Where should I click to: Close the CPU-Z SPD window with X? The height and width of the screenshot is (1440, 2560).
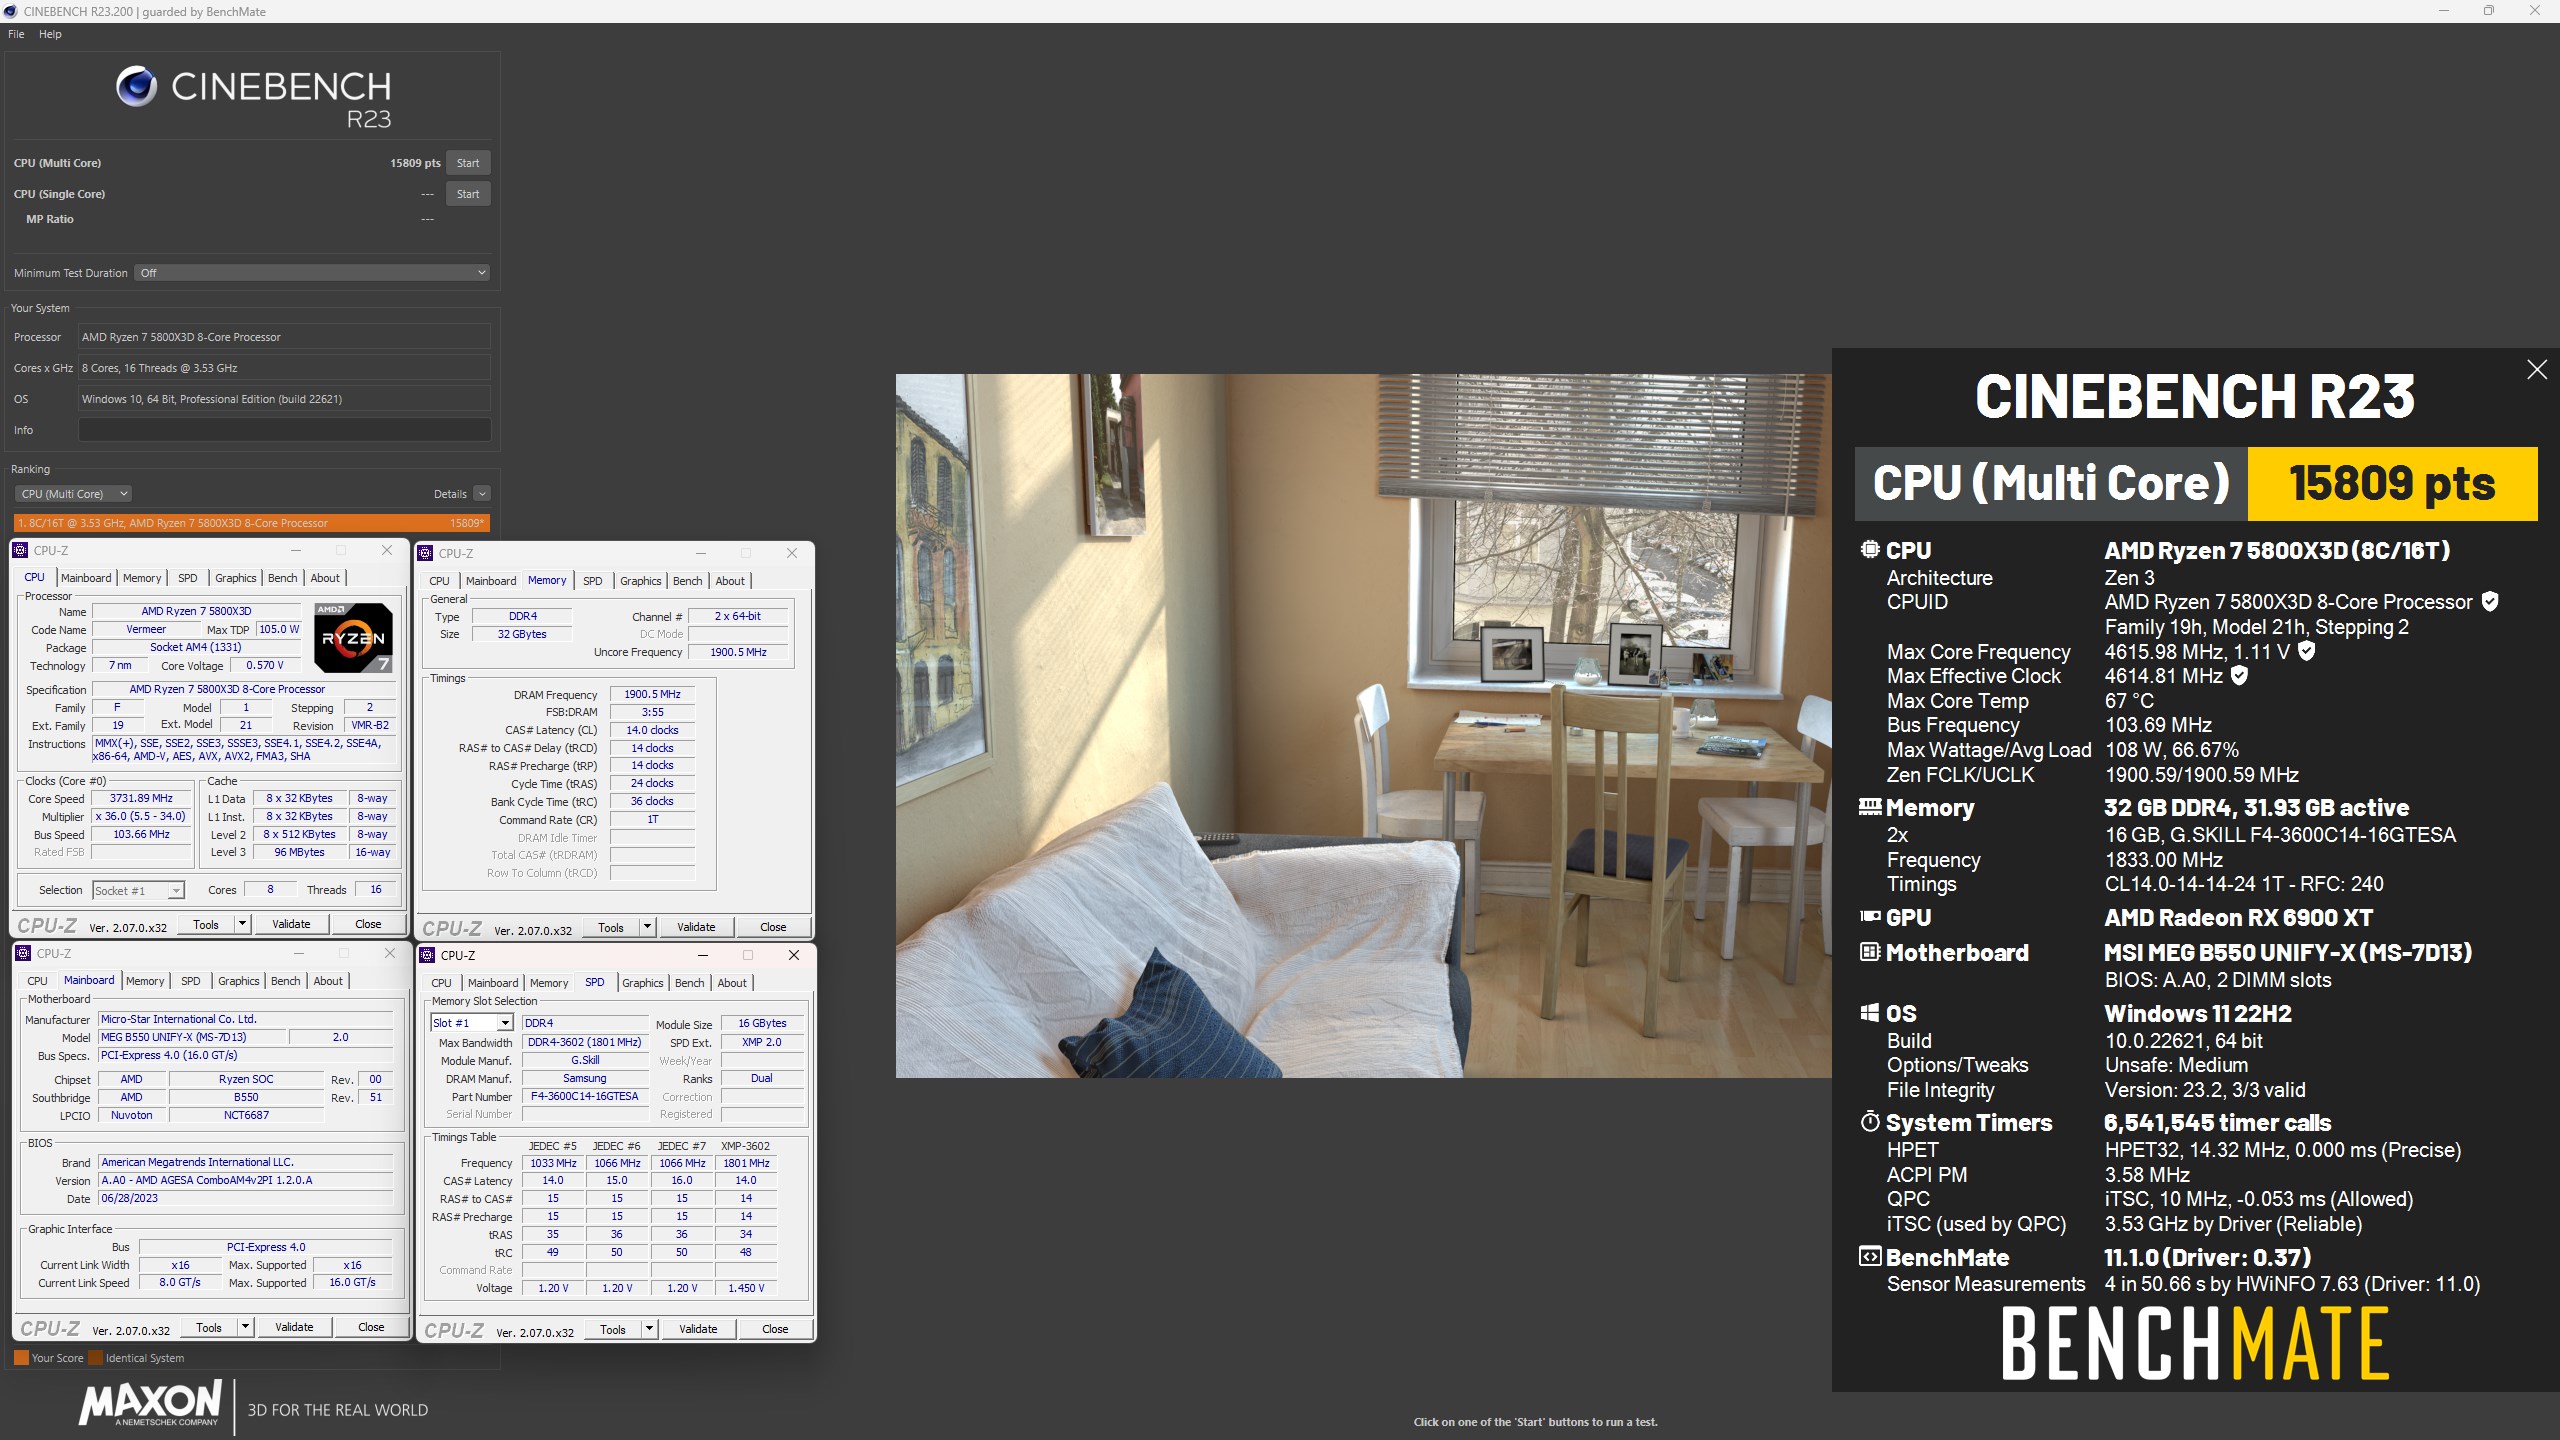pos(794,955)
